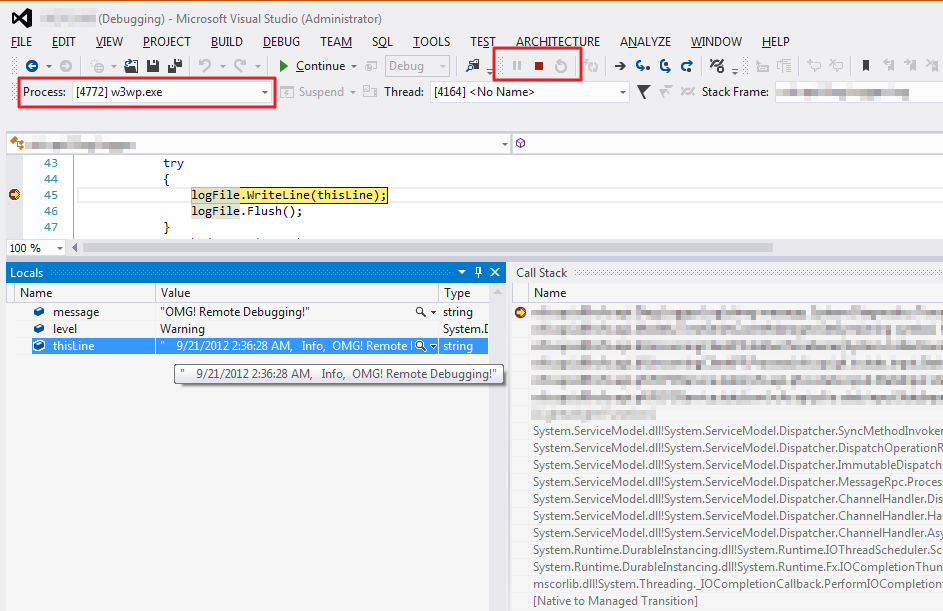Open the PROJECT menu

coord(167,41)
